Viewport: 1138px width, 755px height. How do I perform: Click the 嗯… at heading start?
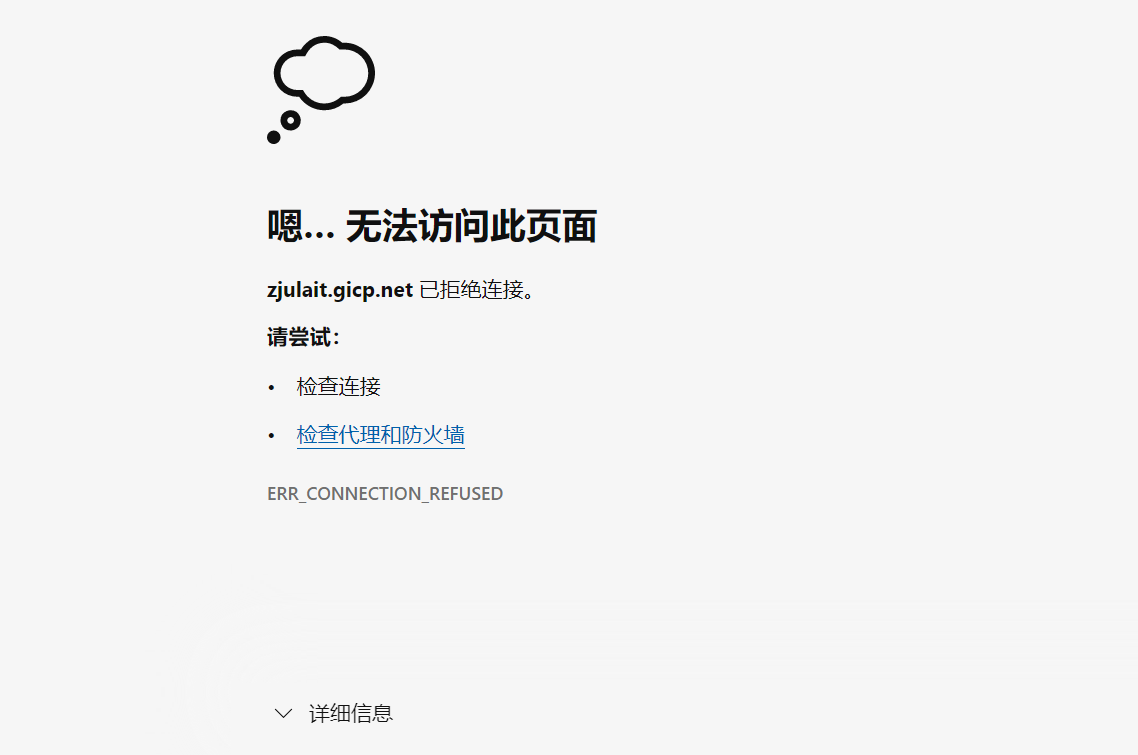300,226
